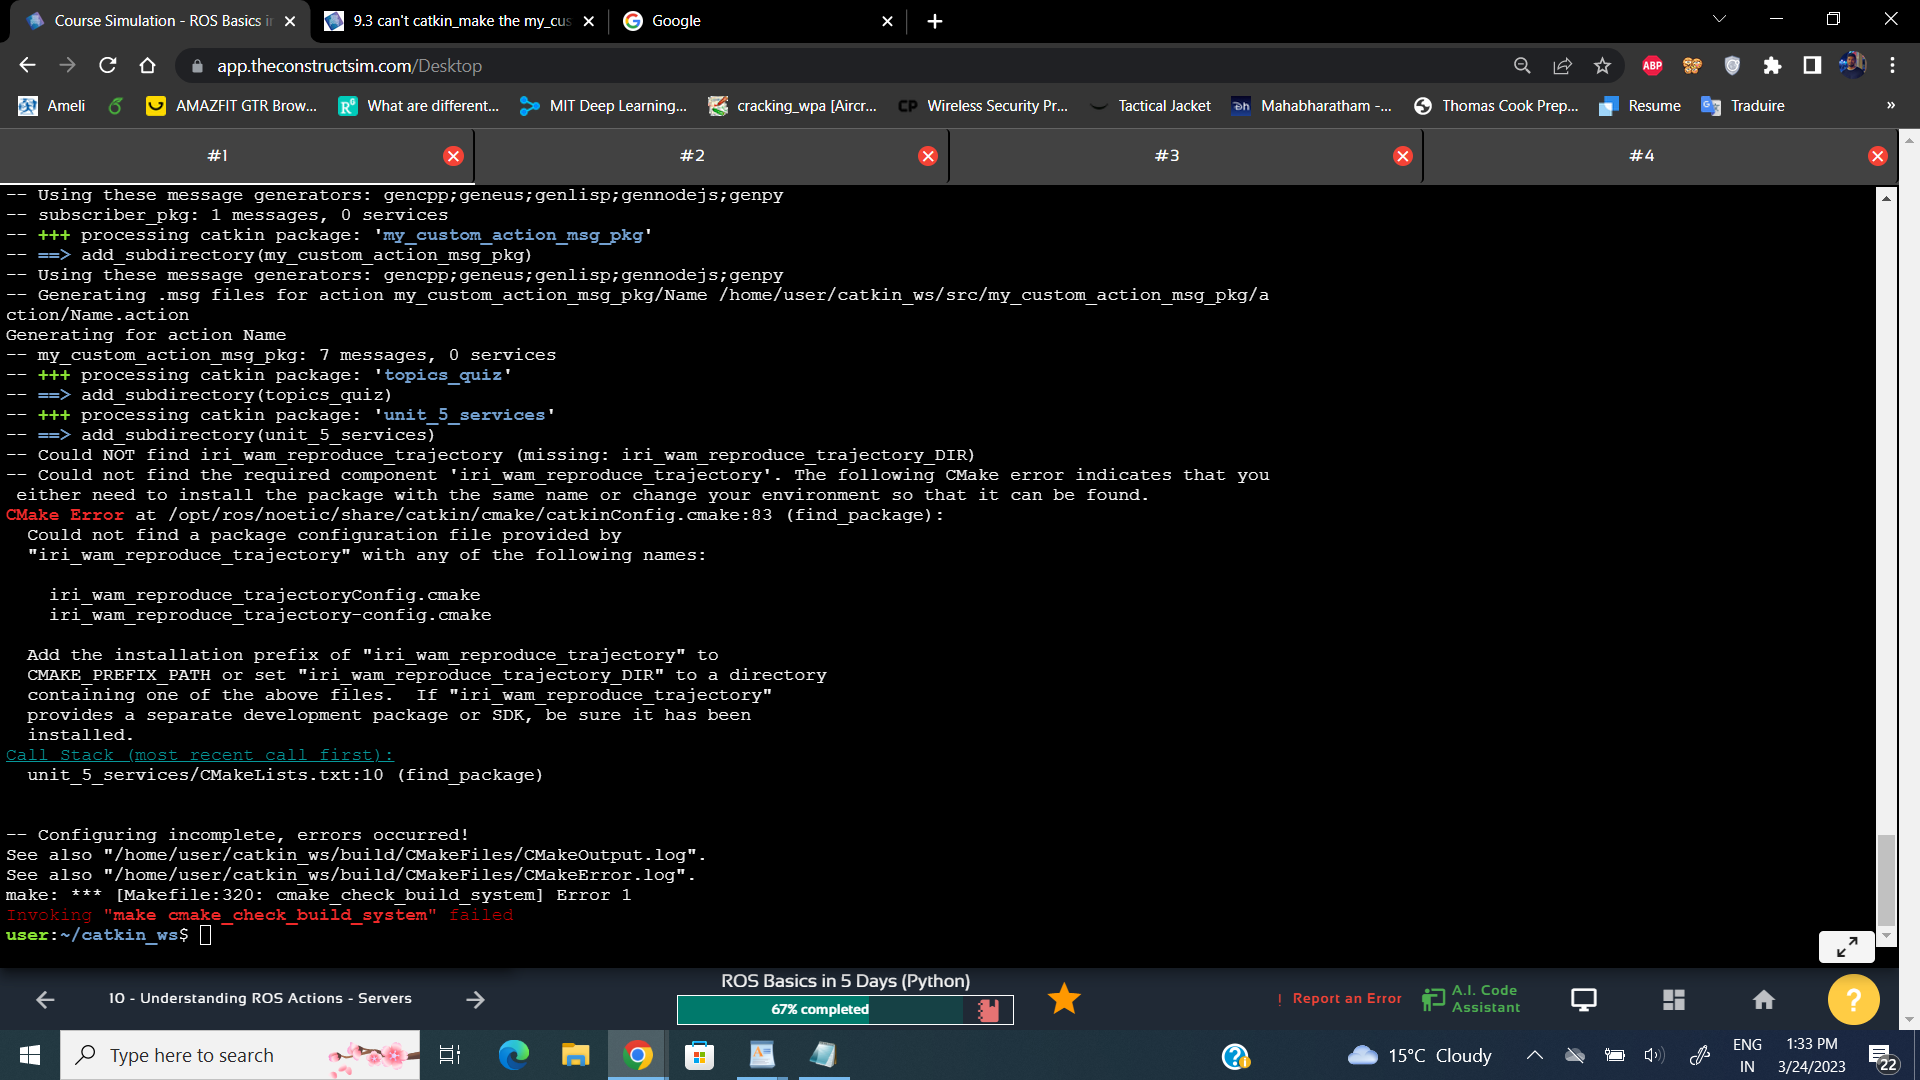Viewport: 1920px width, 1080px height.
Task: Click Report an Error link
Action: (1346, 999)
